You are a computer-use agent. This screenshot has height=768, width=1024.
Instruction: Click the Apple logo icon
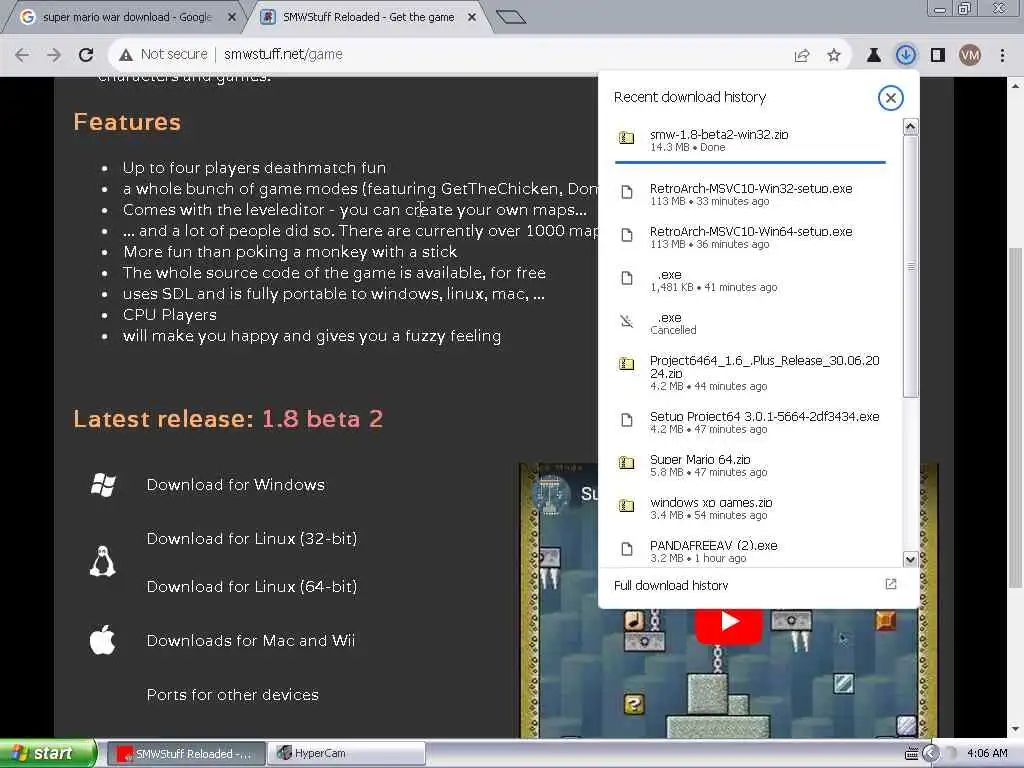(x=103, y=639)
